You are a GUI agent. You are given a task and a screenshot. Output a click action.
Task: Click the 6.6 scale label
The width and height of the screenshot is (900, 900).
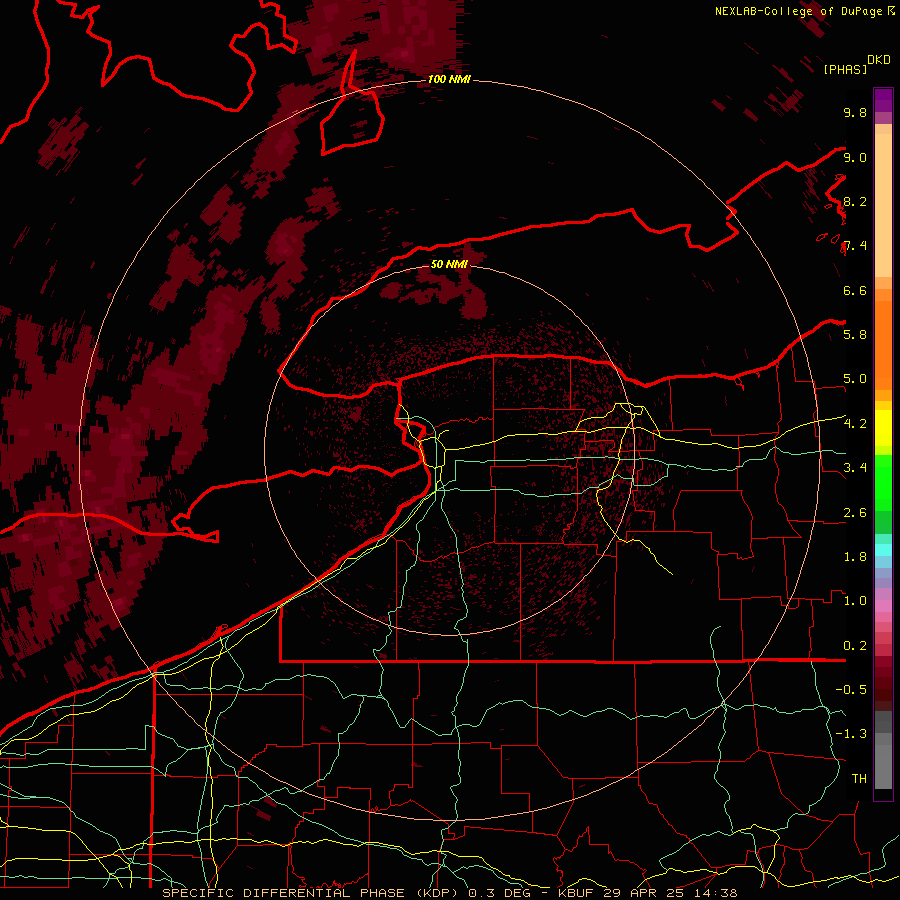(855, 291)
